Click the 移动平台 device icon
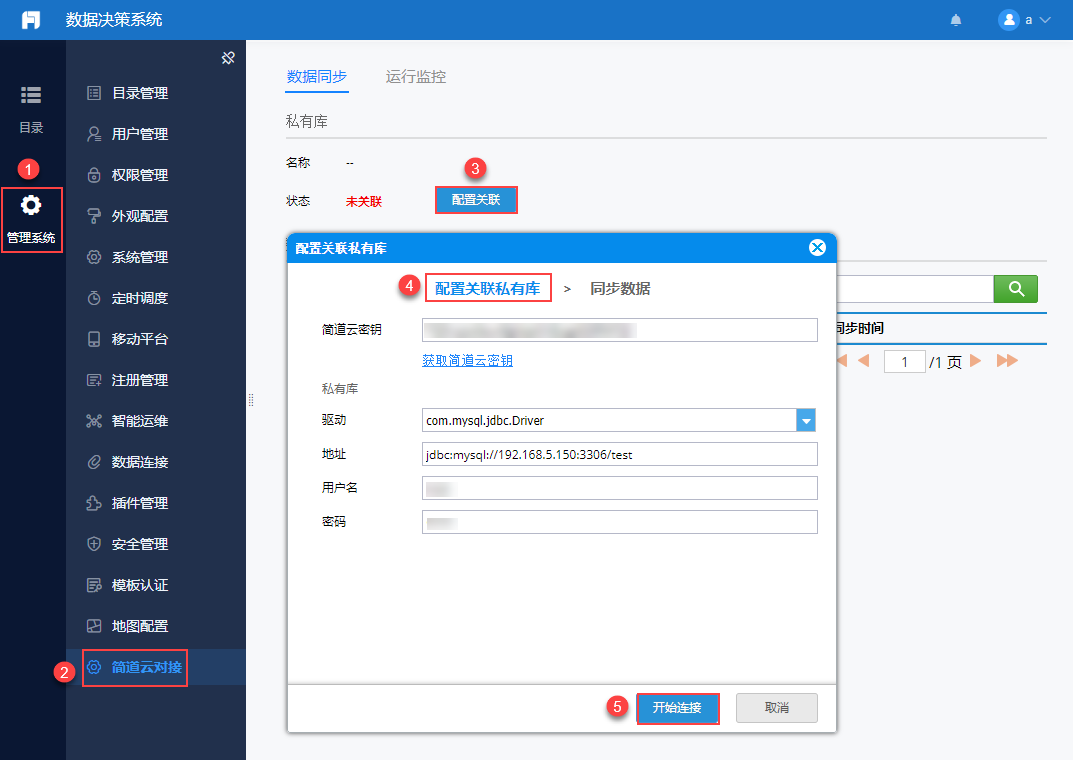 click(94, 339)
